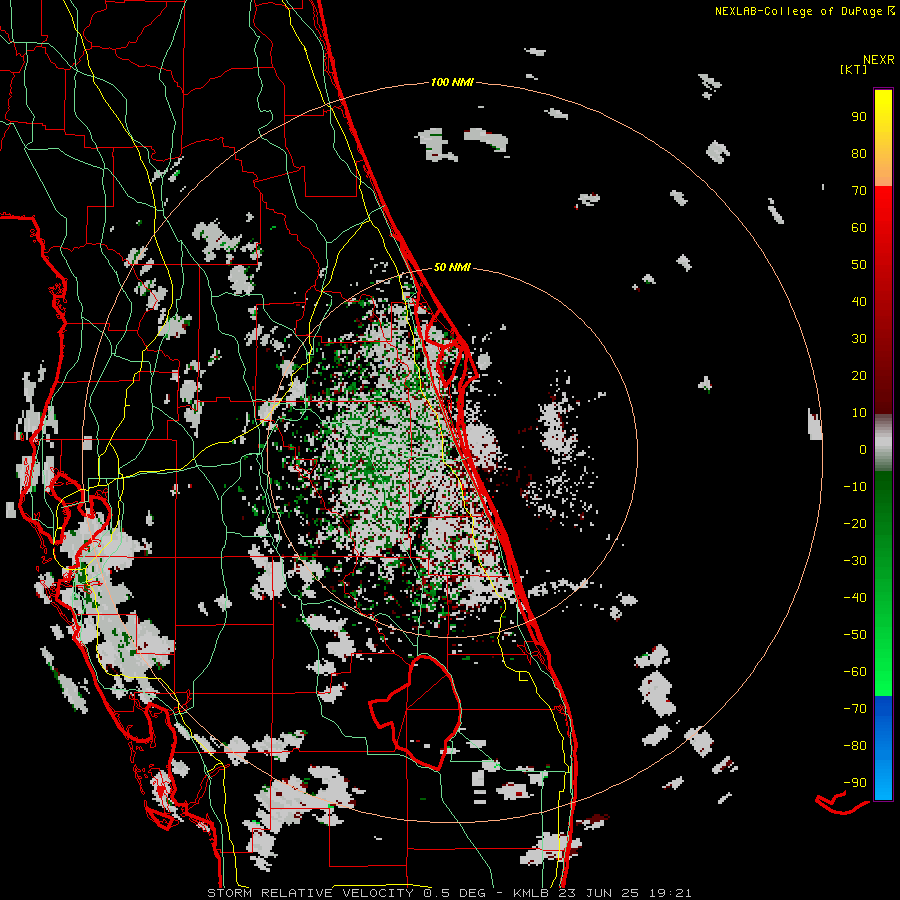Select the 100 NMI range ring label
900x900 pixels.
[452, 82]
